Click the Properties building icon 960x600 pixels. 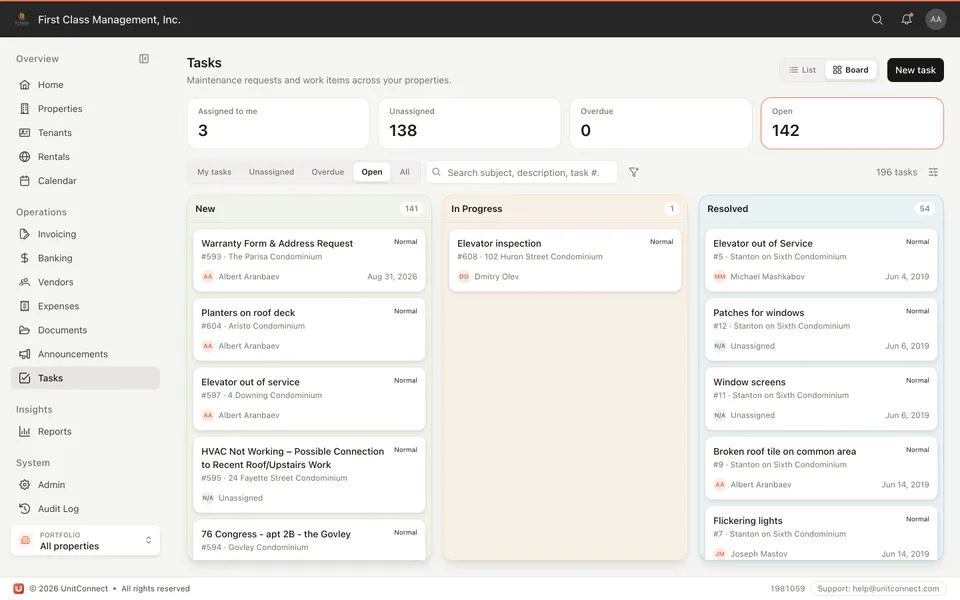tap(24, 108)
